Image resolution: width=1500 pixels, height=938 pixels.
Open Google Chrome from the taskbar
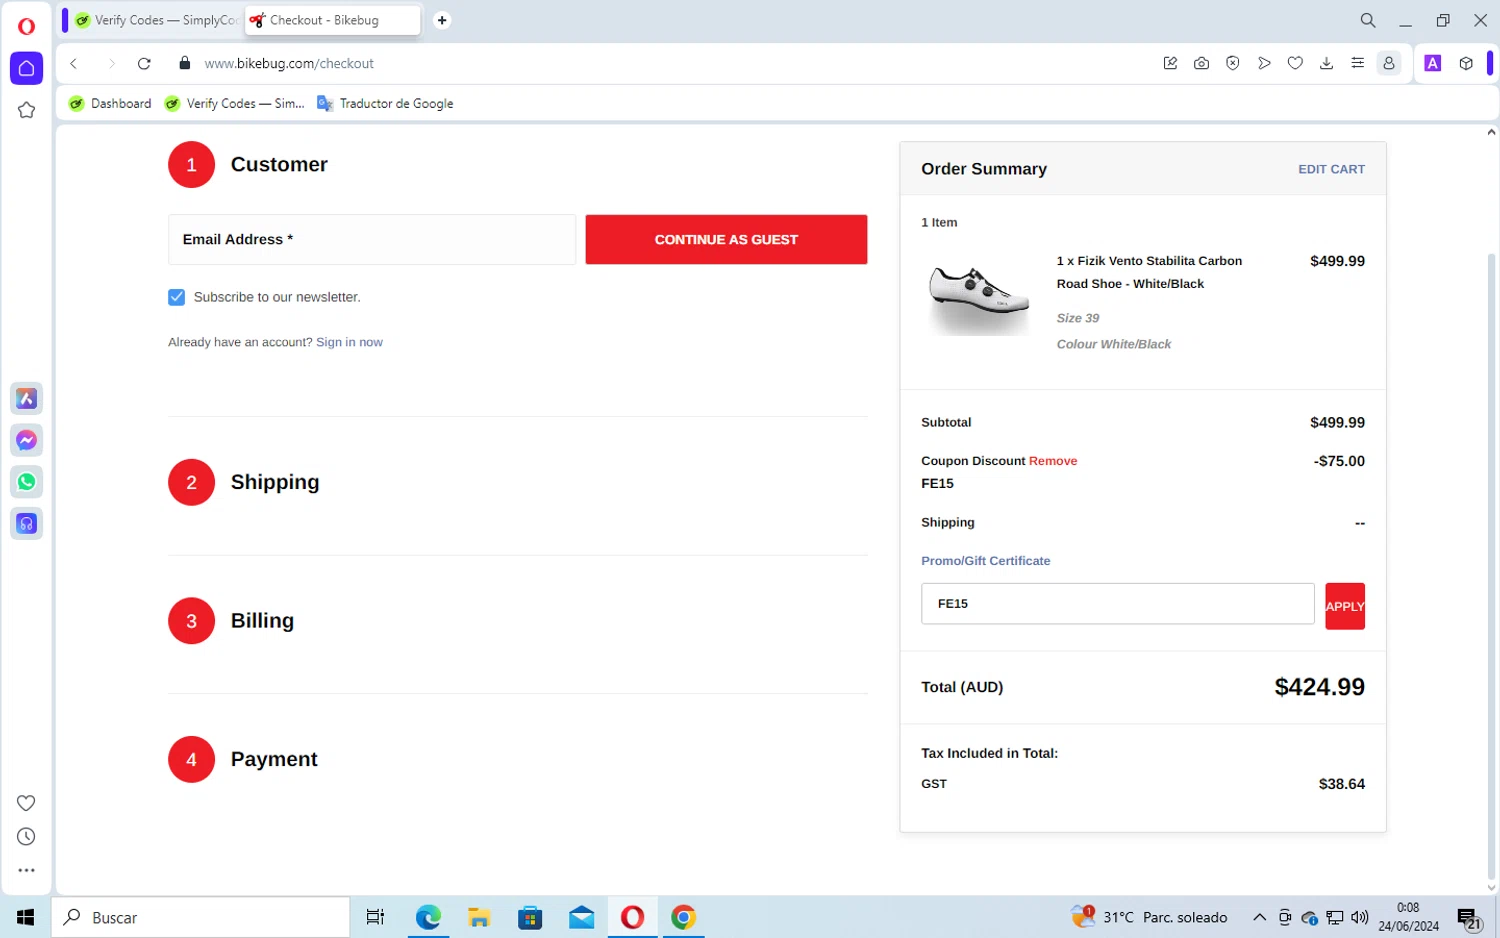click(683, 917)
